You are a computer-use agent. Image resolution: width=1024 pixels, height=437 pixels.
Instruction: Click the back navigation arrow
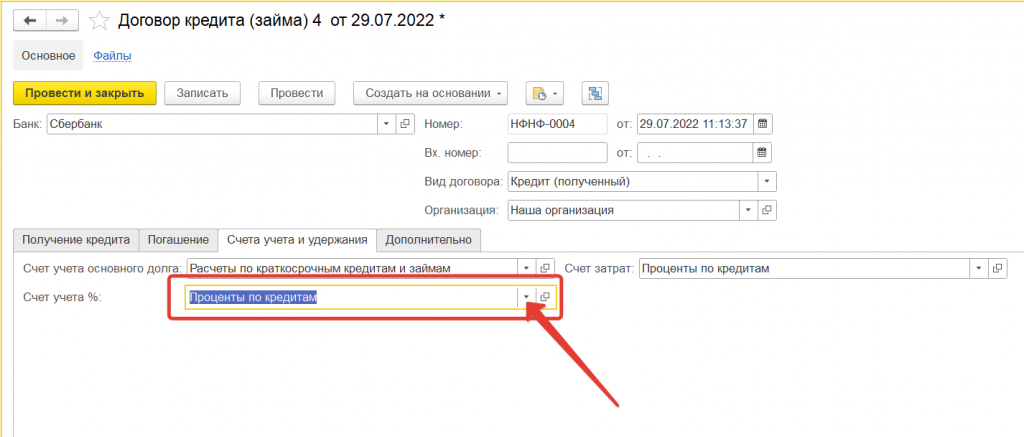(30, 20)
